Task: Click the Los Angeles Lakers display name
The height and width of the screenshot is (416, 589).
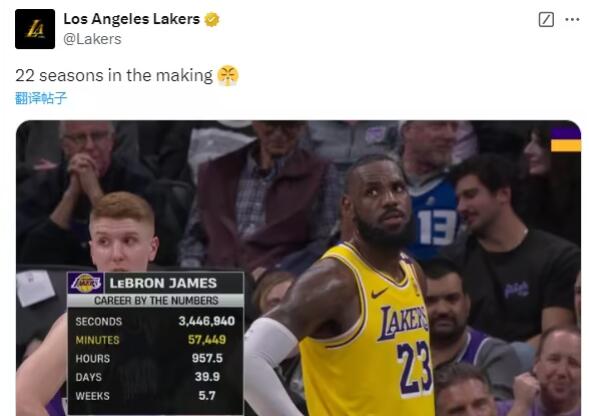Action: pos(131,19)
